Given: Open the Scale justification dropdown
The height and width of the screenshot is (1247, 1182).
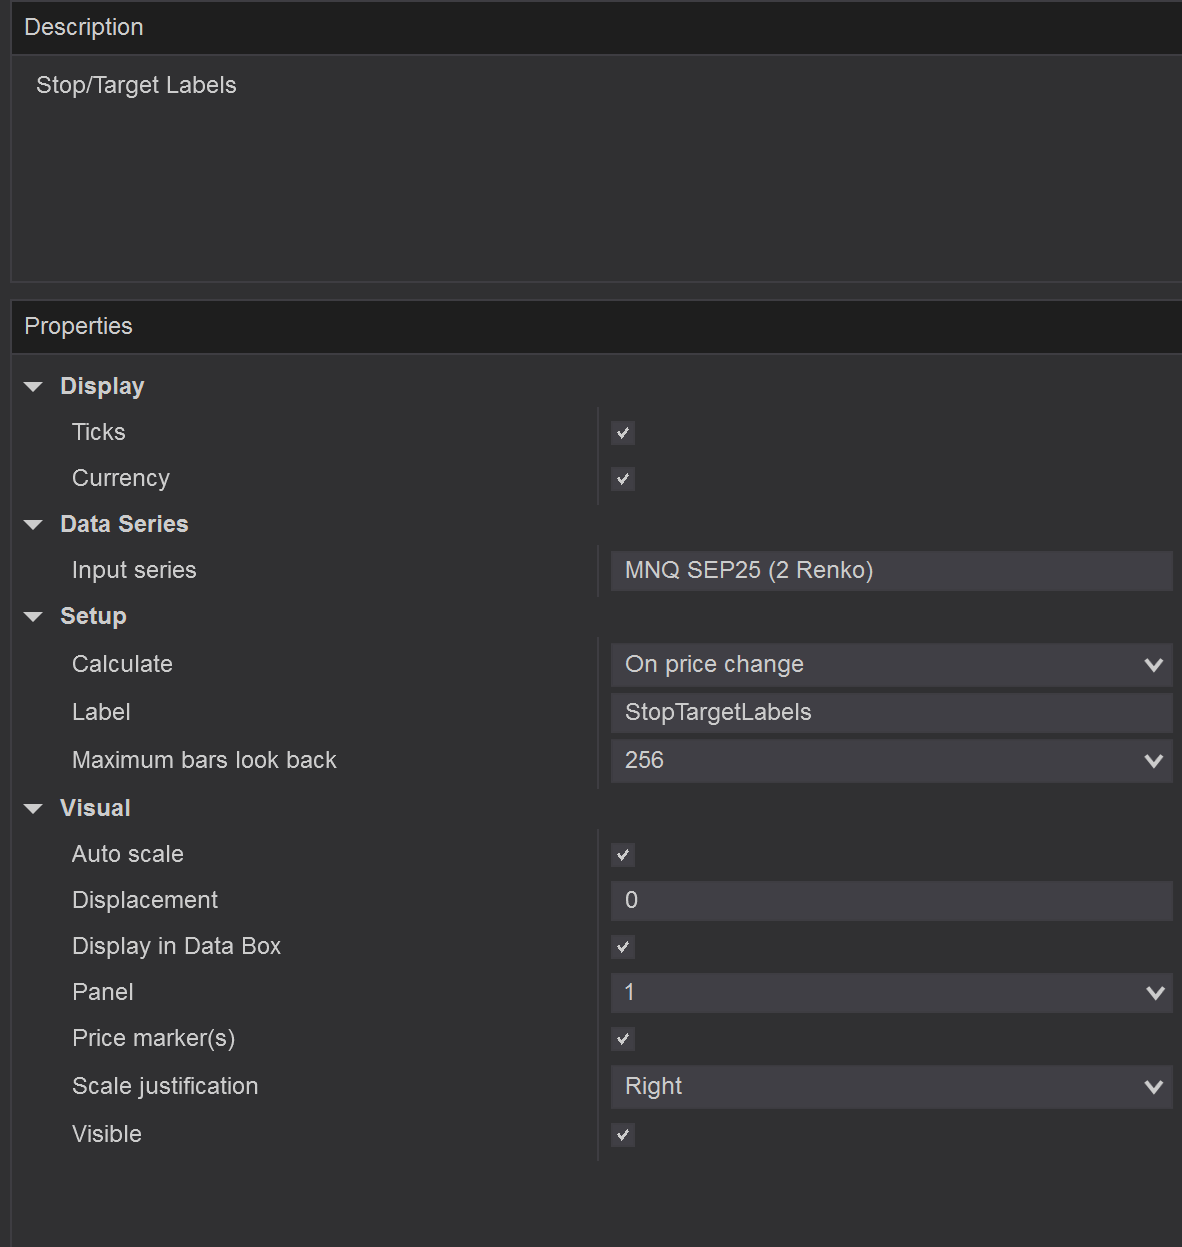Looking at the screenshot, I should pyautogui.click(x=890, y=1087).
